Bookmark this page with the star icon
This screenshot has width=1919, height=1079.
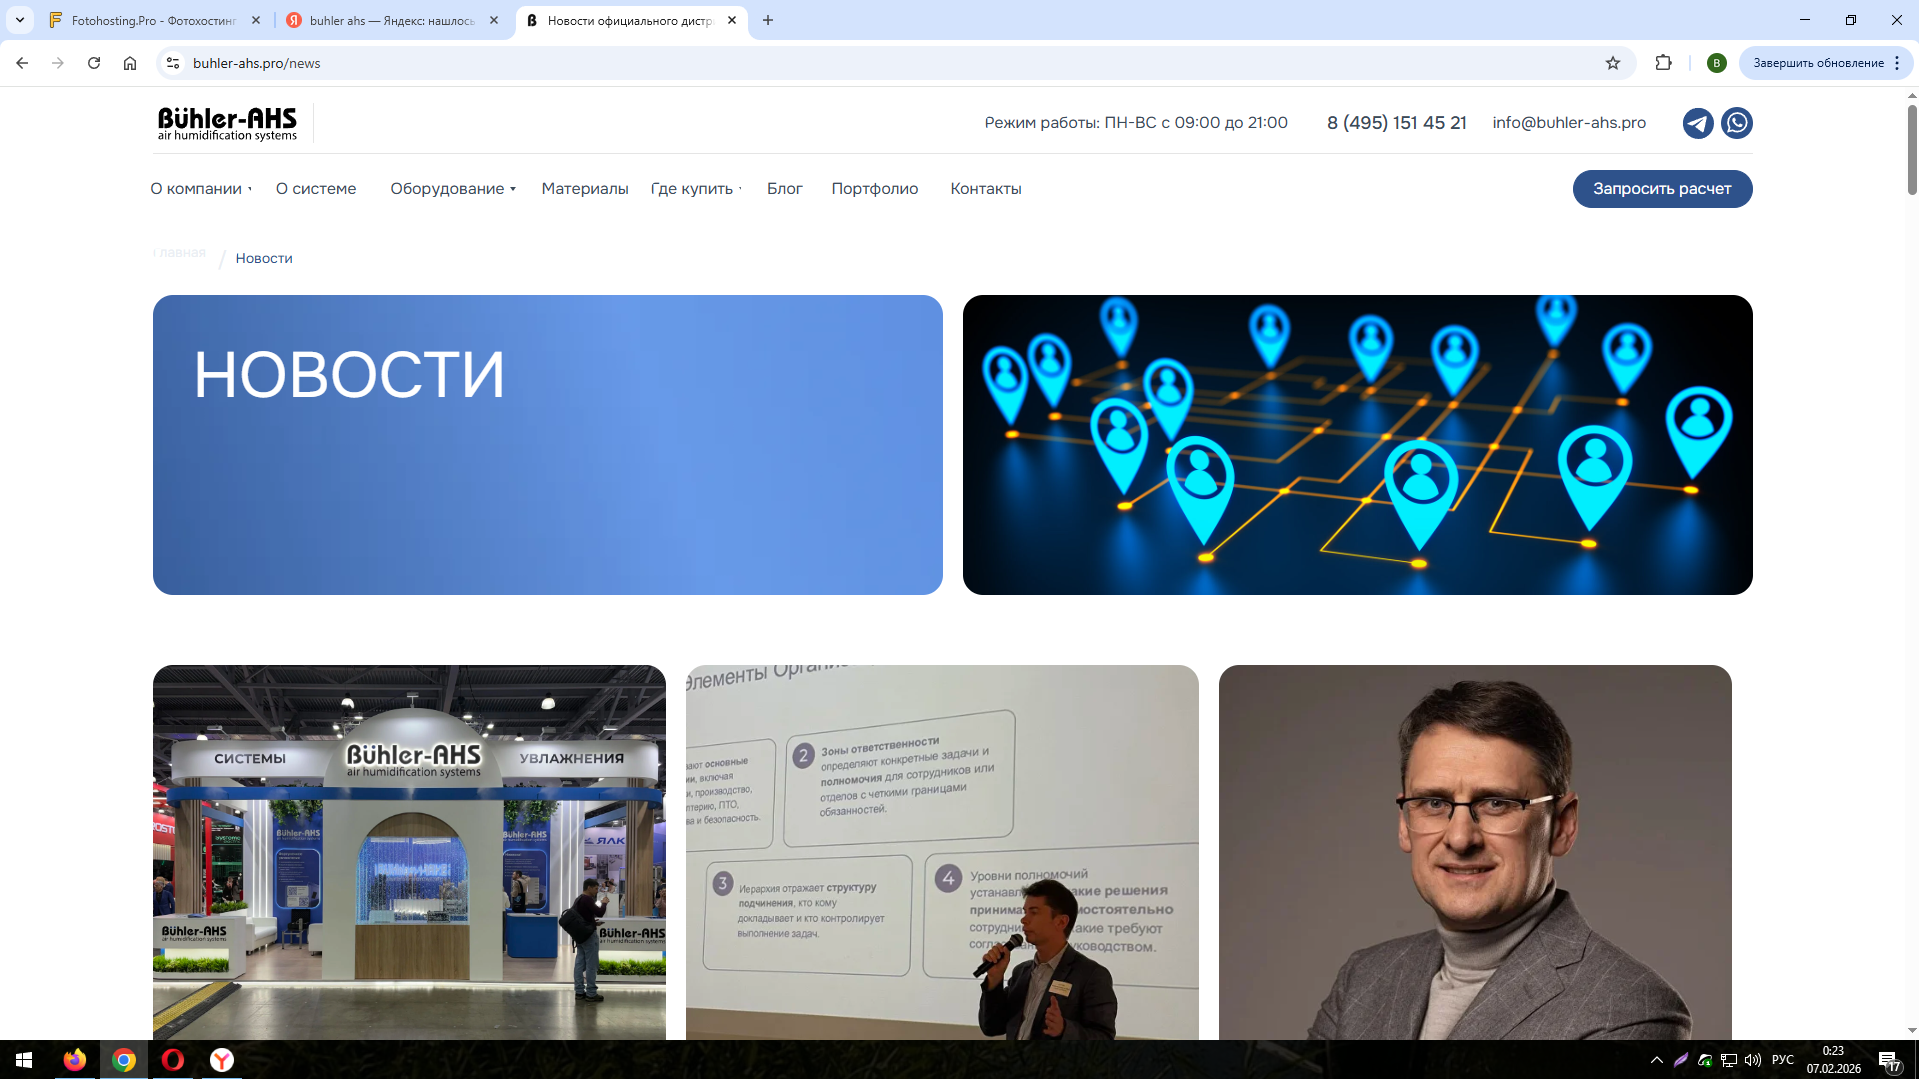(1613, 63)
